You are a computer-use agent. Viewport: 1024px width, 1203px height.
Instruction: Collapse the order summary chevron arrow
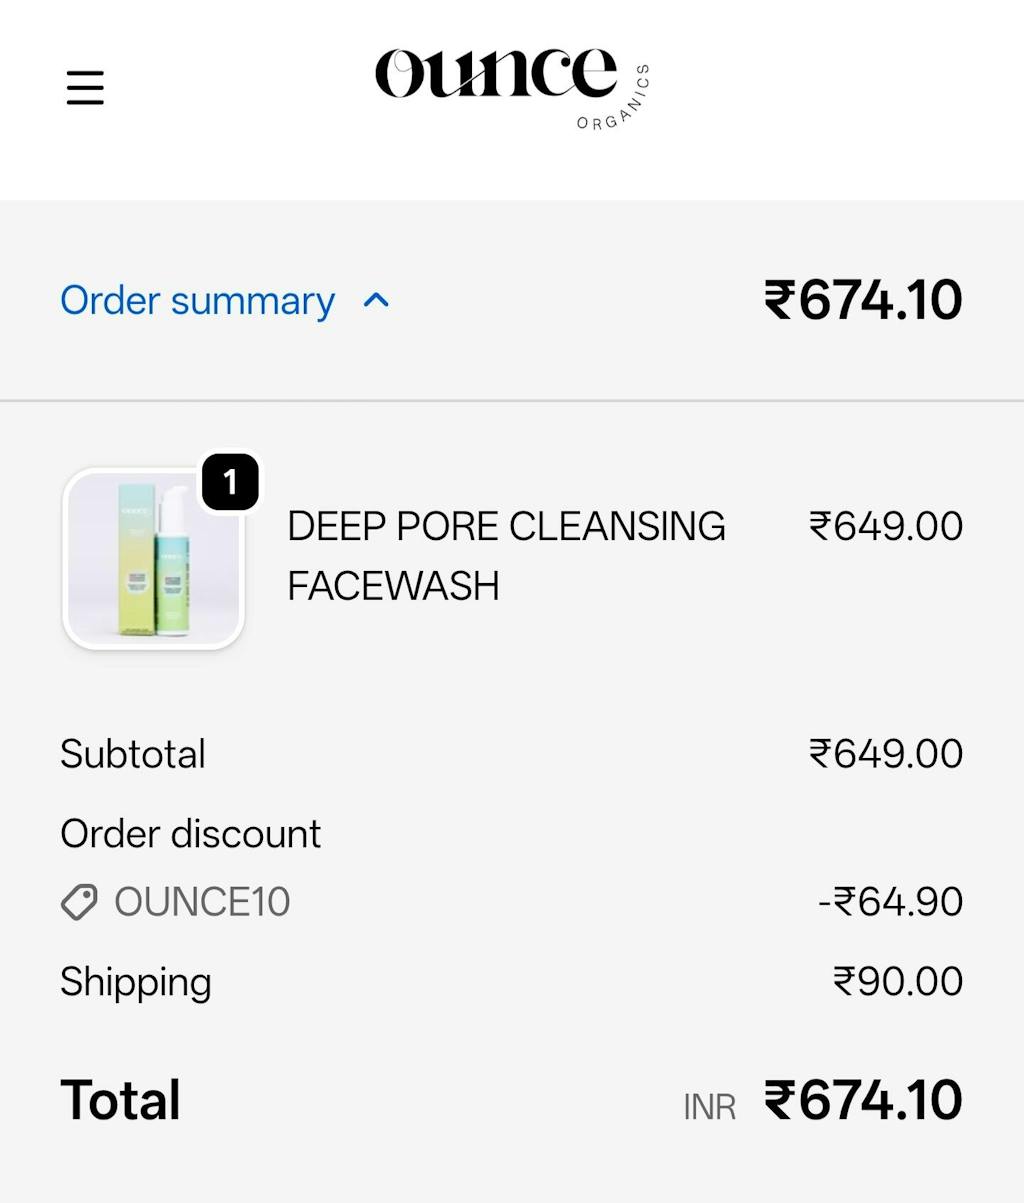pos(376,300)
